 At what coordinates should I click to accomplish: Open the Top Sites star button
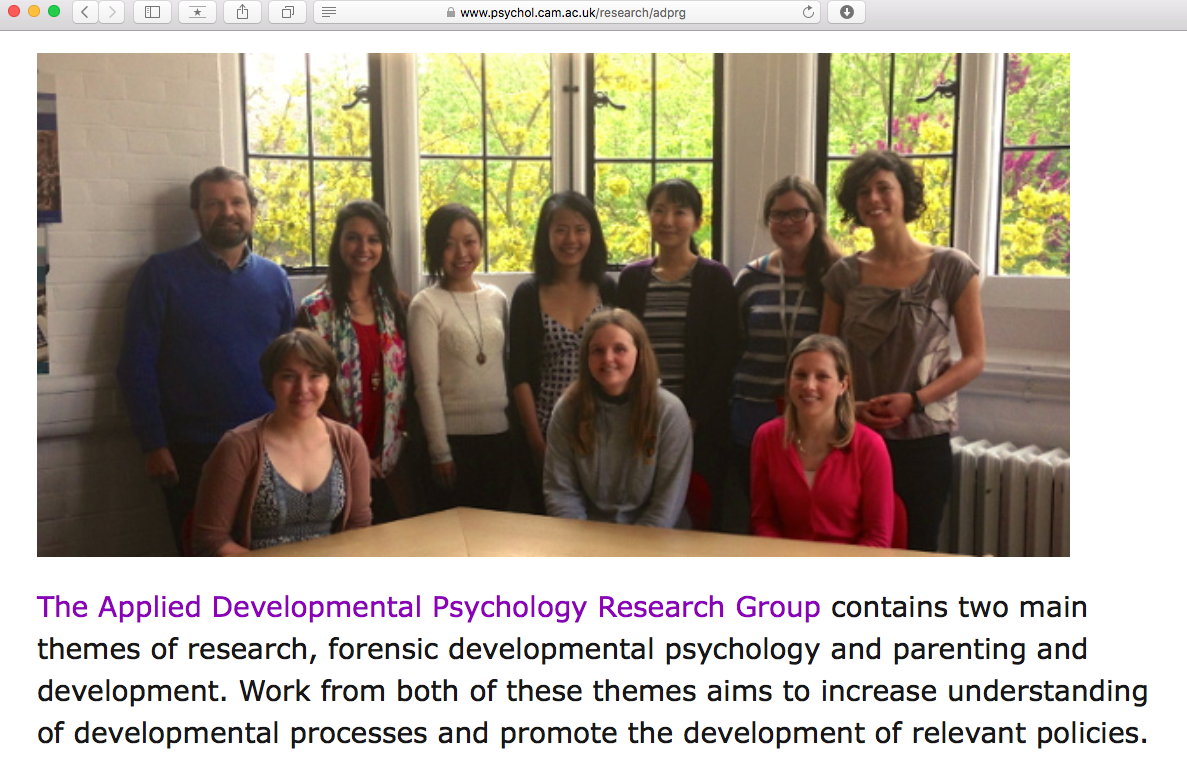pyautogui.click(x=197, y=12)
